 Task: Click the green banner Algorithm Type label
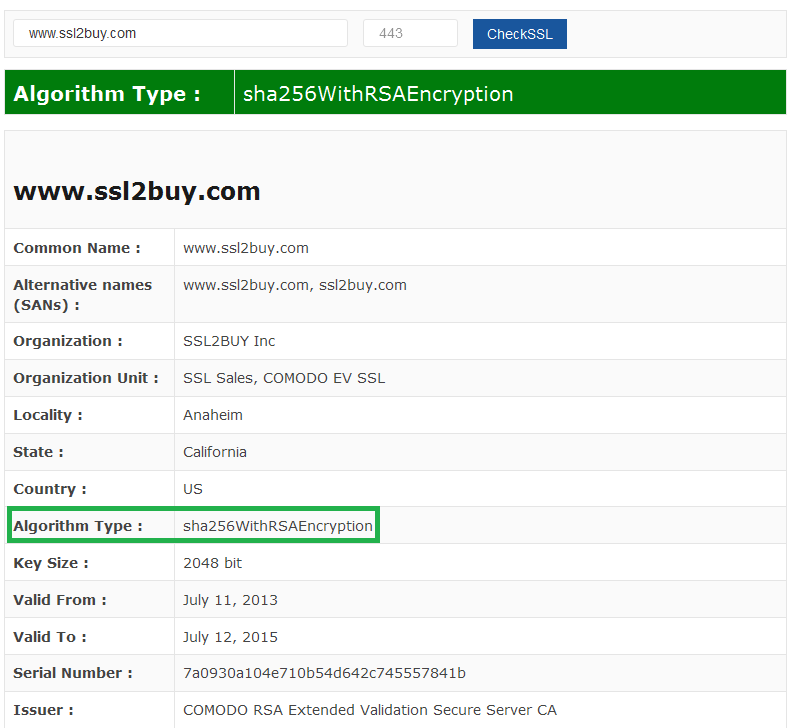coord(107,94)
